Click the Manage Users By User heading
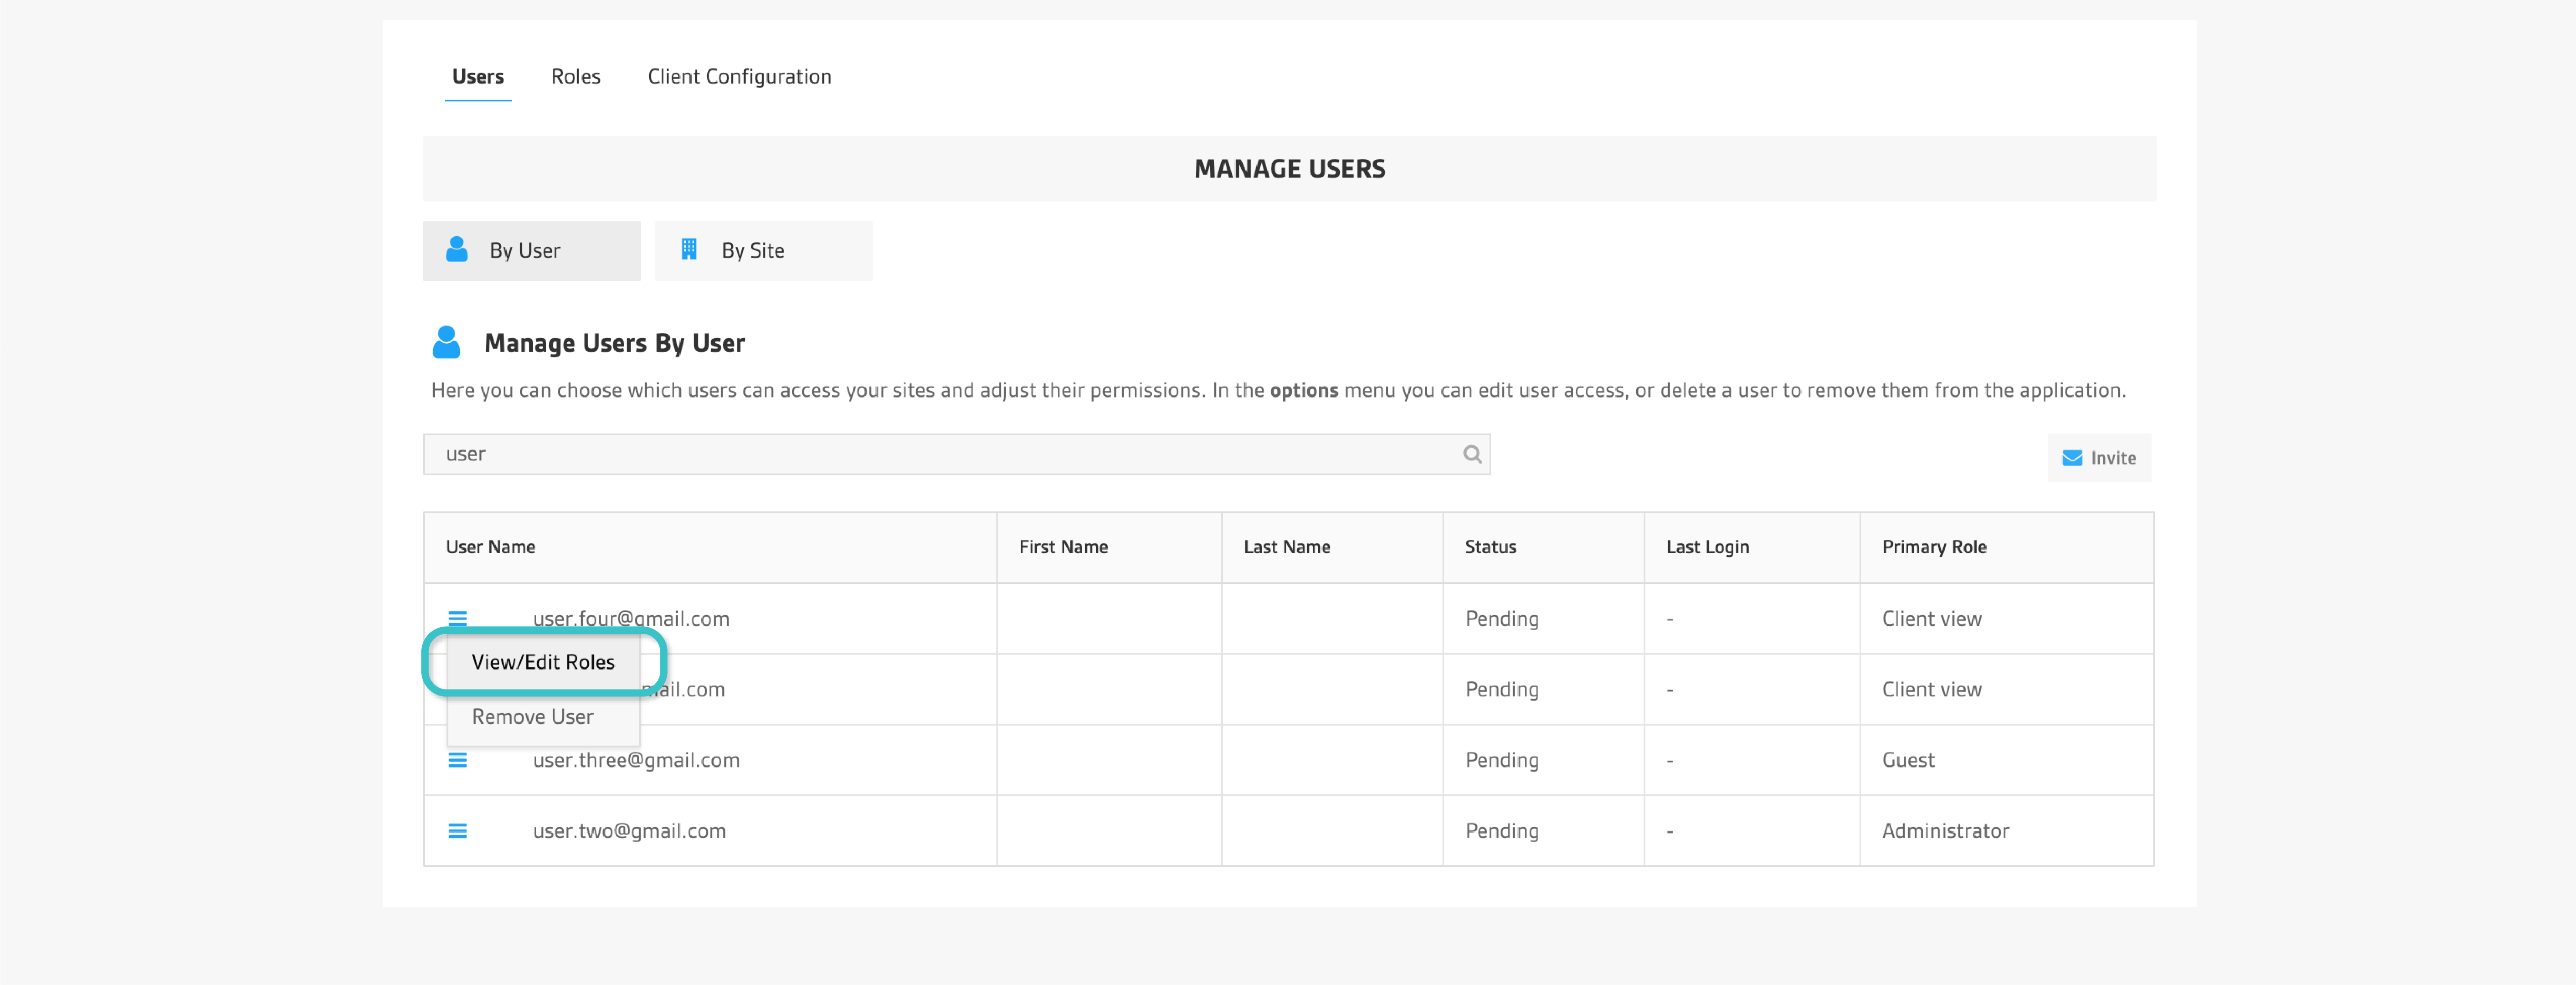Screen dimensions: 2576x985 click(614, 343)
